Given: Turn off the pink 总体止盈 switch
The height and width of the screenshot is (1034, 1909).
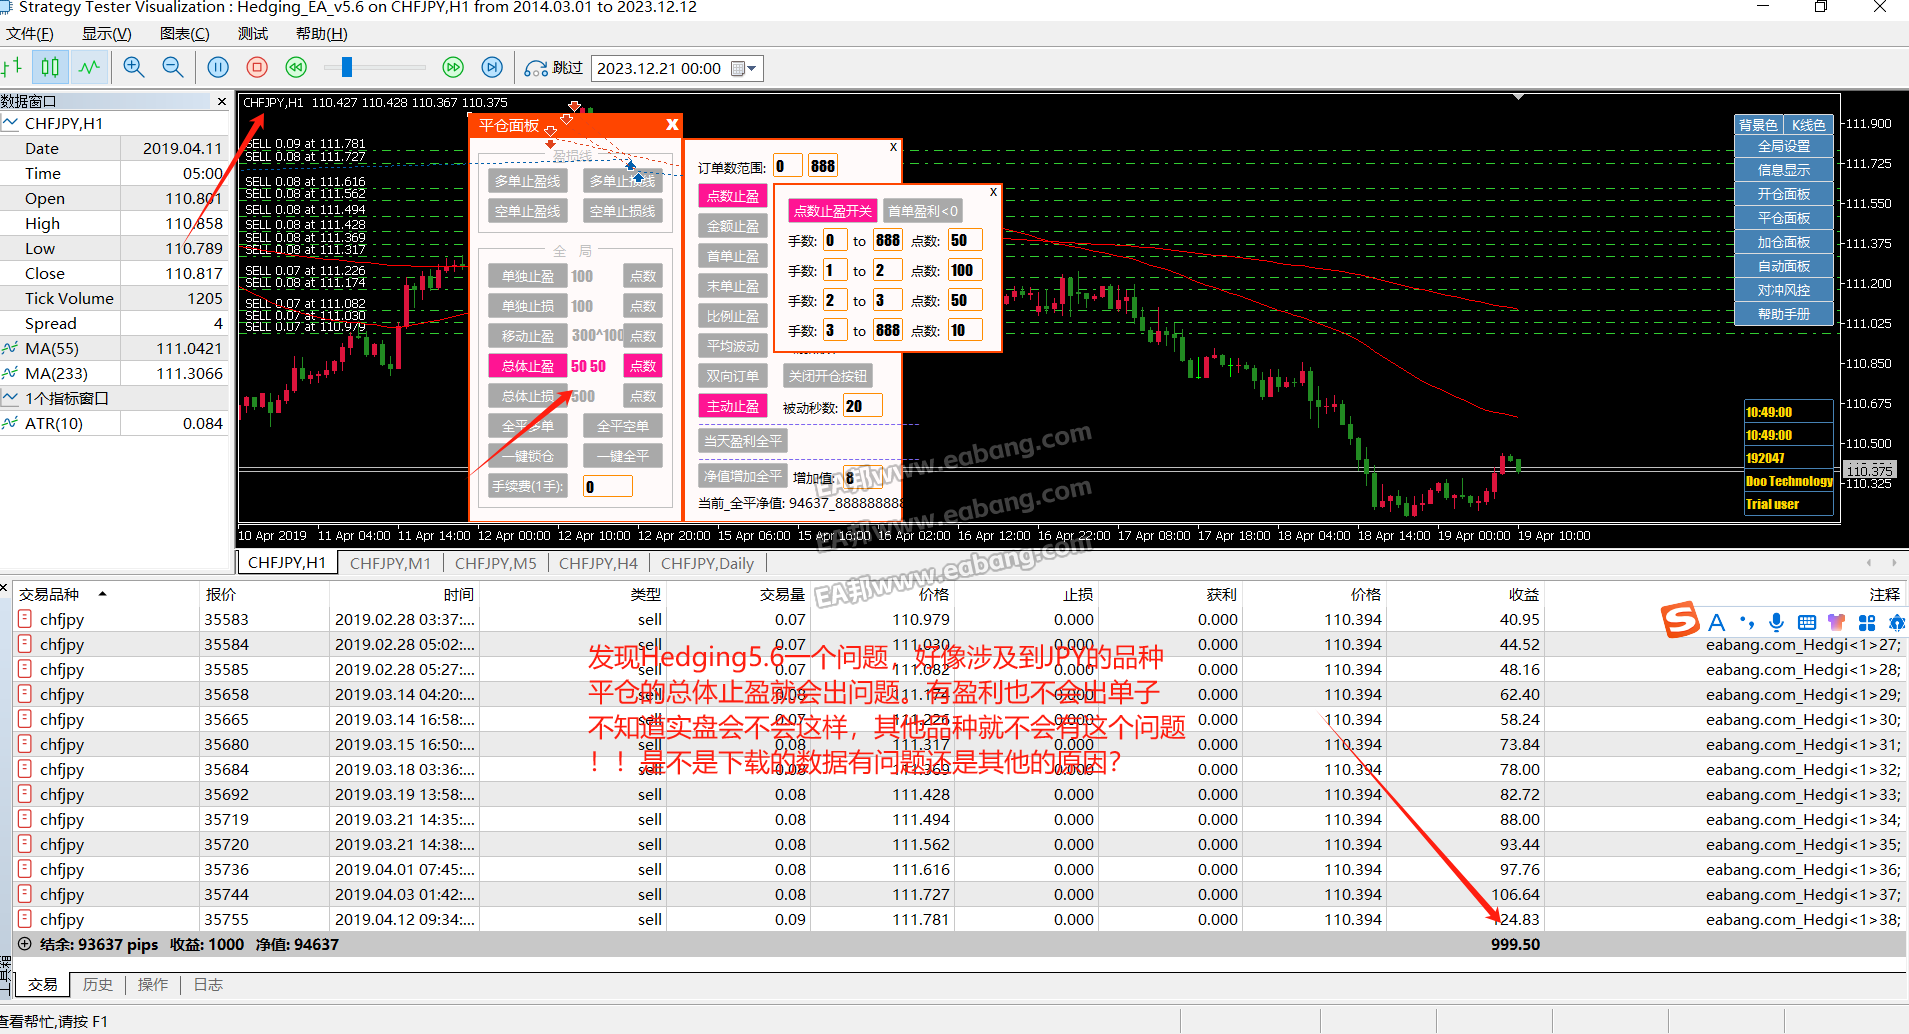Looking at the screenshot, I should tap(527, 366).
